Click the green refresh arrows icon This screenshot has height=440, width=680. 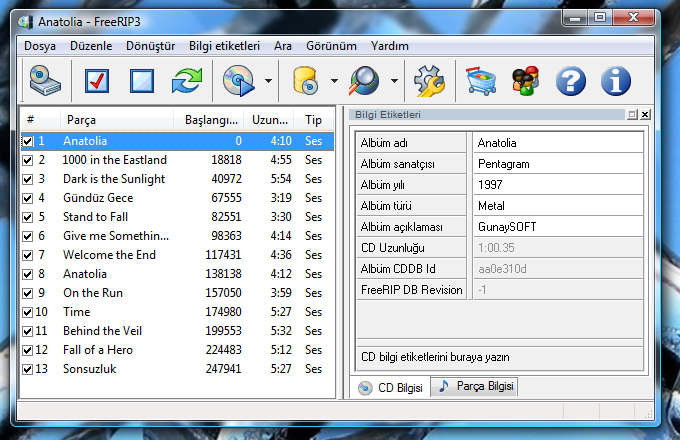(187, 81)
